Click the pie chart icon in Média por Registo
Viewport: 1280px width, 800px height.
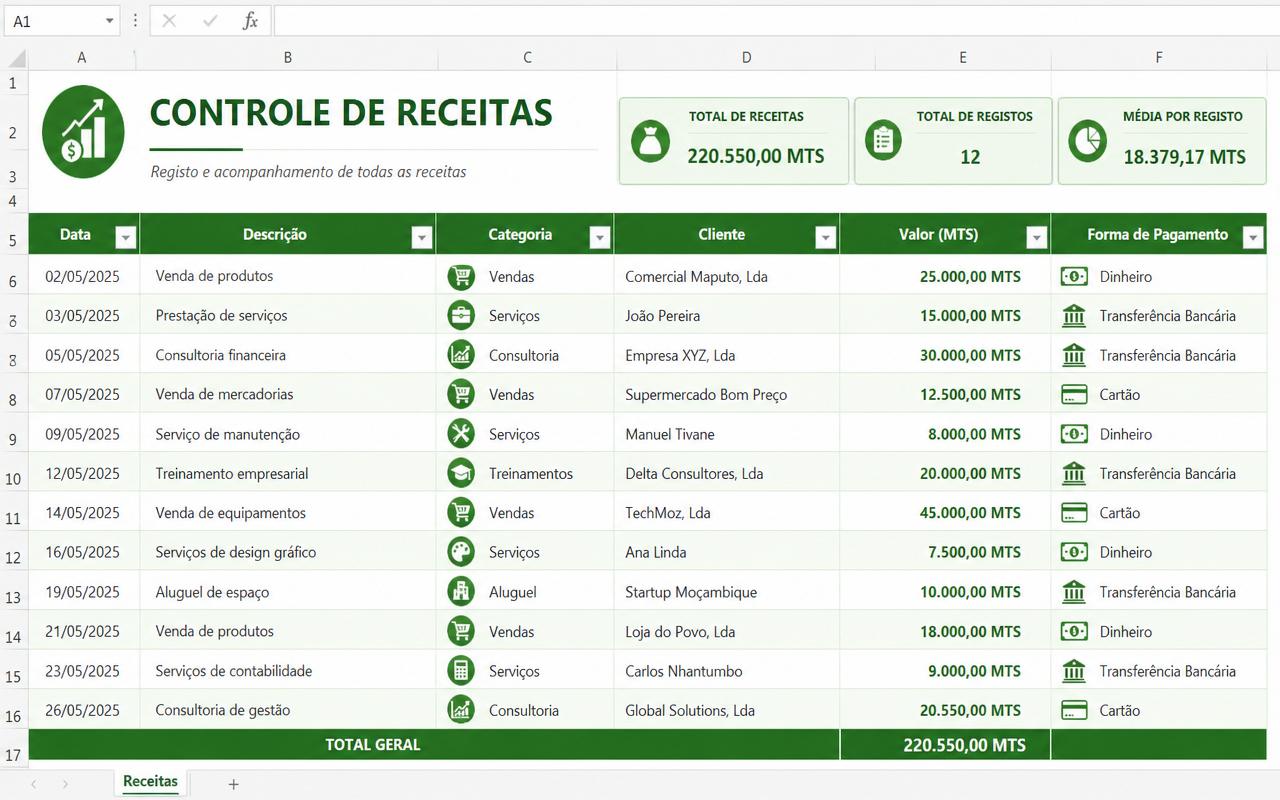click(x=1087, y=141)
